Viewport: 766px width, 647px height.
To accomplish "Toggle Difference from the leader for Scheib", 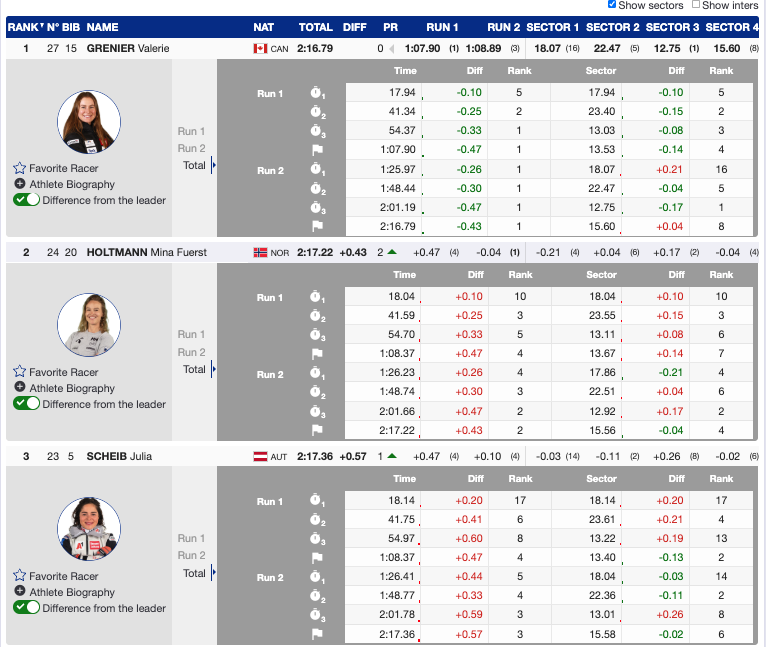I will tap(27, 608).
